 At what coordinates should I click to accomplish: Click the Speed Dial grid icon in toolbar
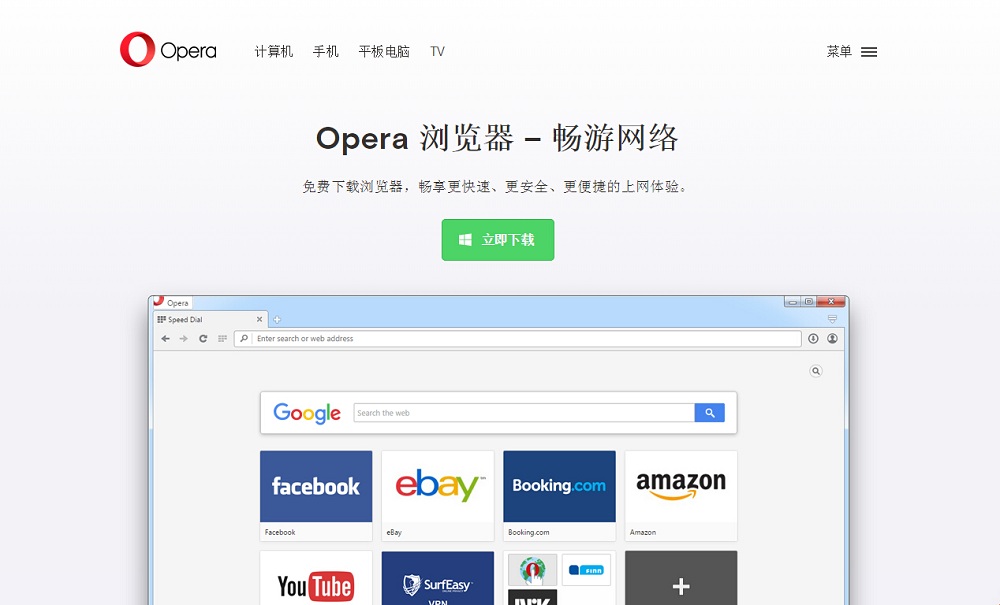pyautogui.click(x=222, y=339)
